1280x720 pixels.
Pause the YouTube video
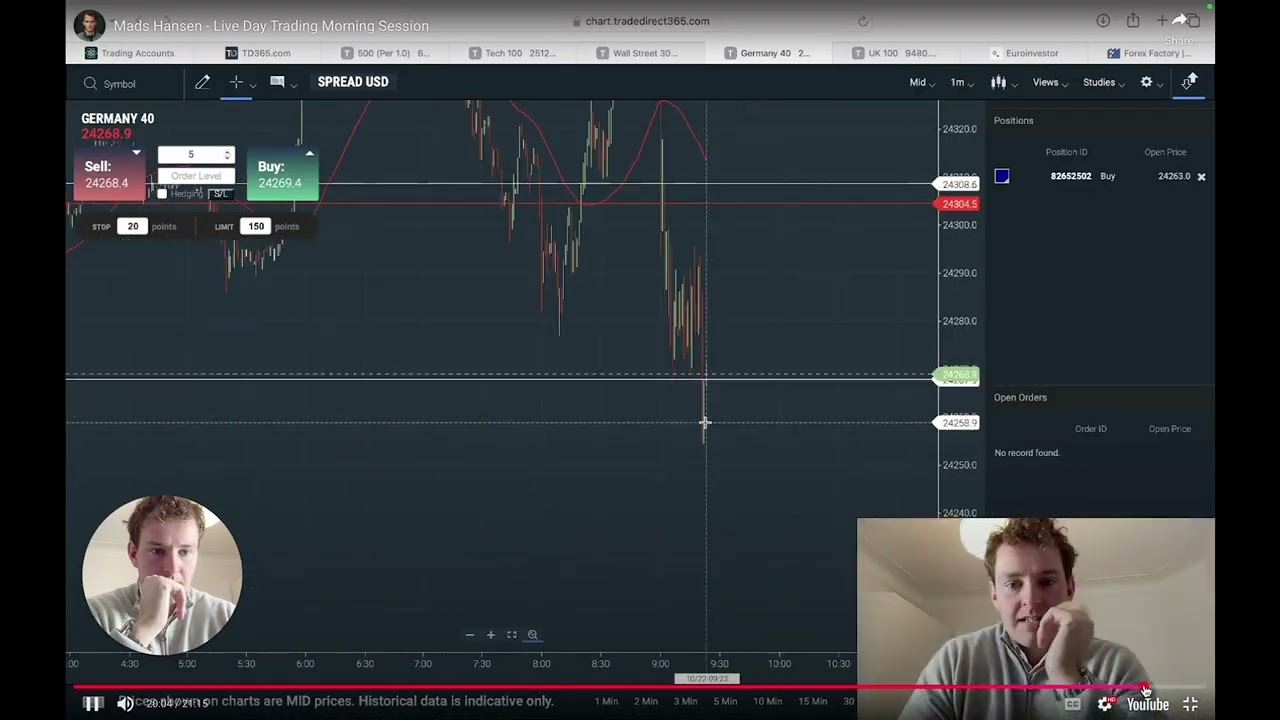point(92,704)
